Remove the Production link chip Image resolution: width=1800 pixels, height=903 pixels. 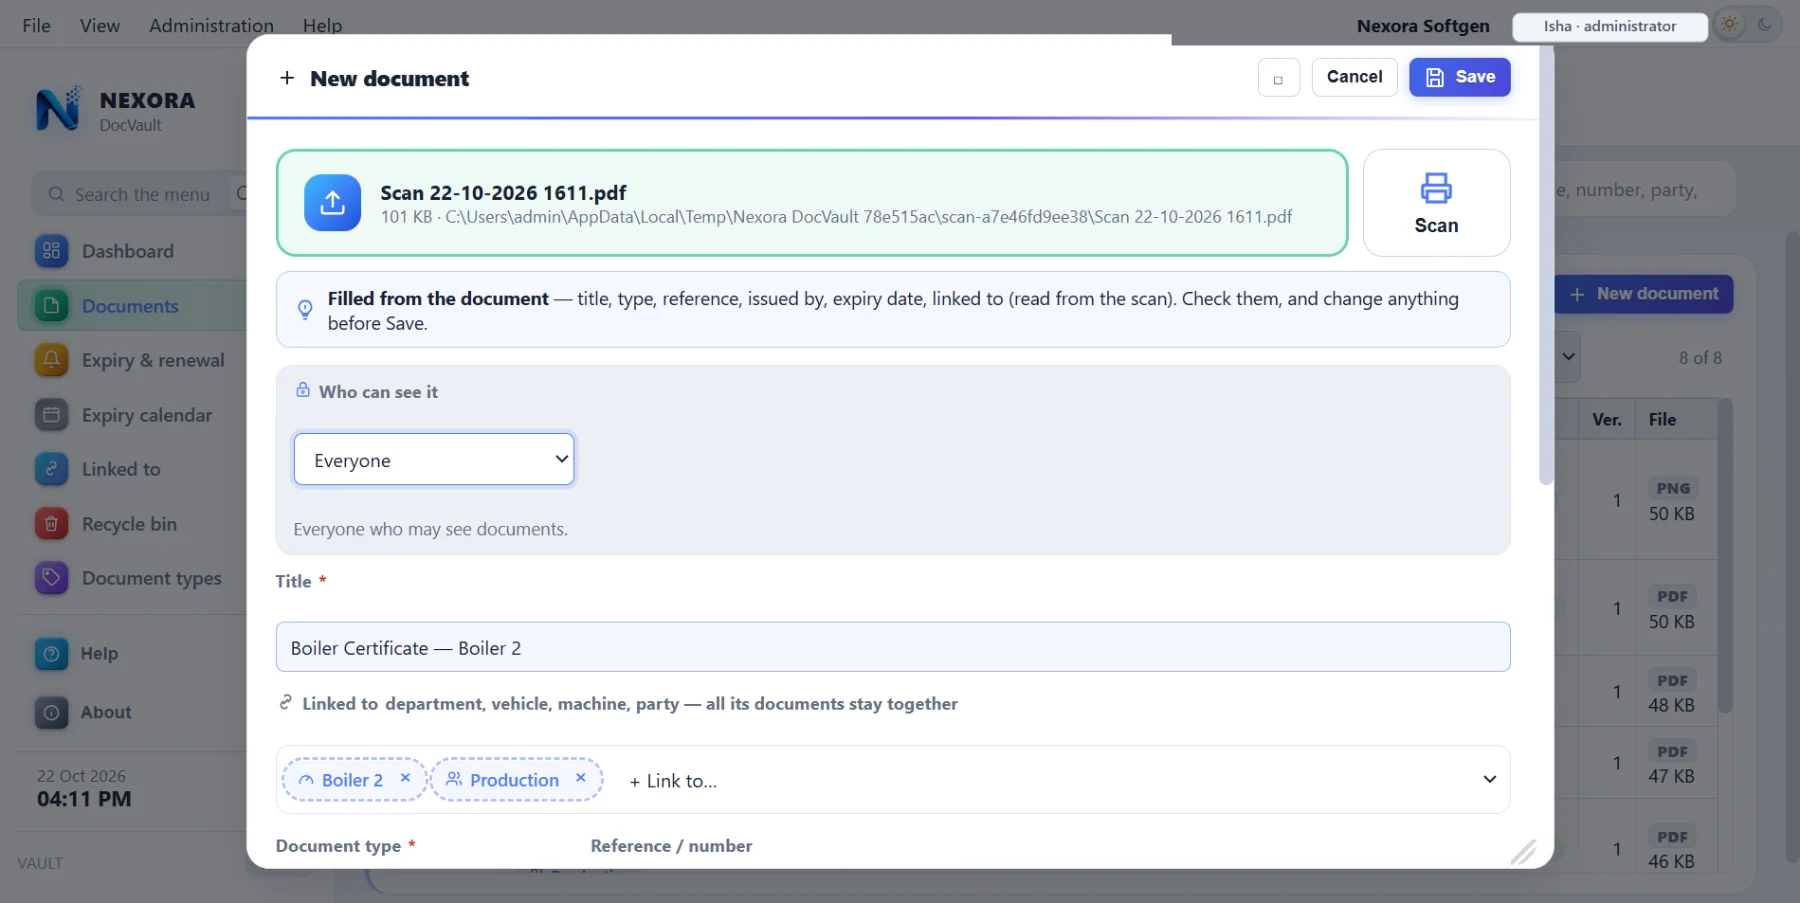tap(581, 778)
